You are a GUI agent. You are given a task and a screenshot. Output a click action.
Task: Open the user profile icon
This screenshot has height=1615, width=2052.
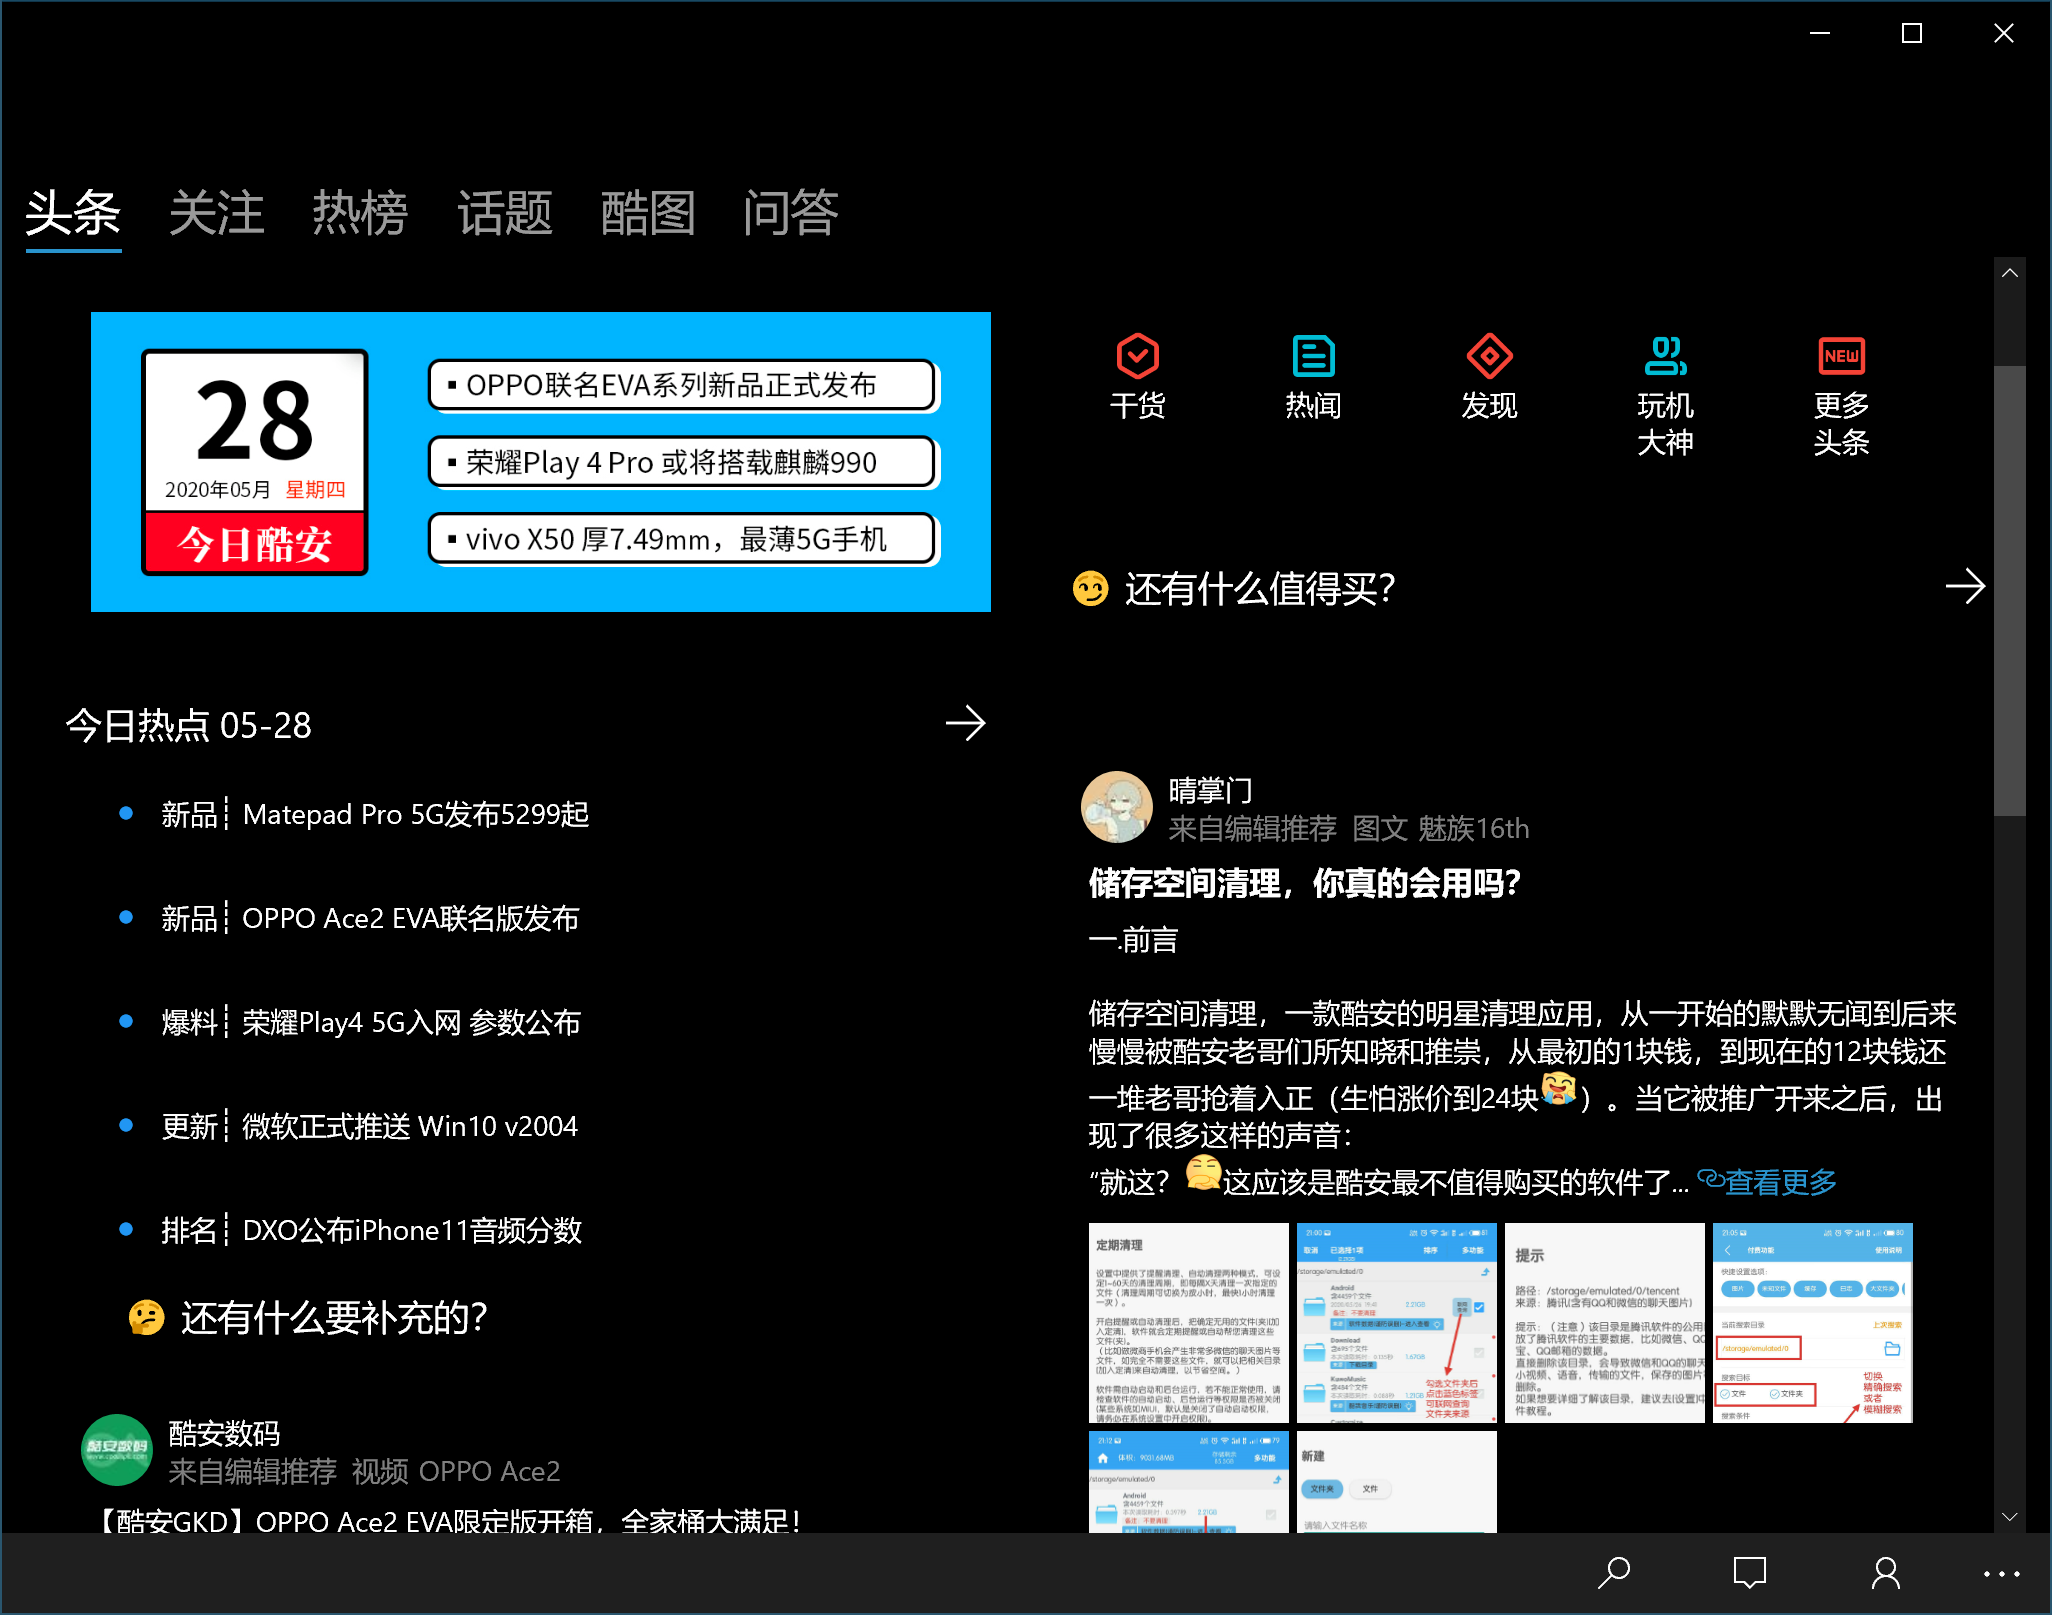(1885, 1573)
